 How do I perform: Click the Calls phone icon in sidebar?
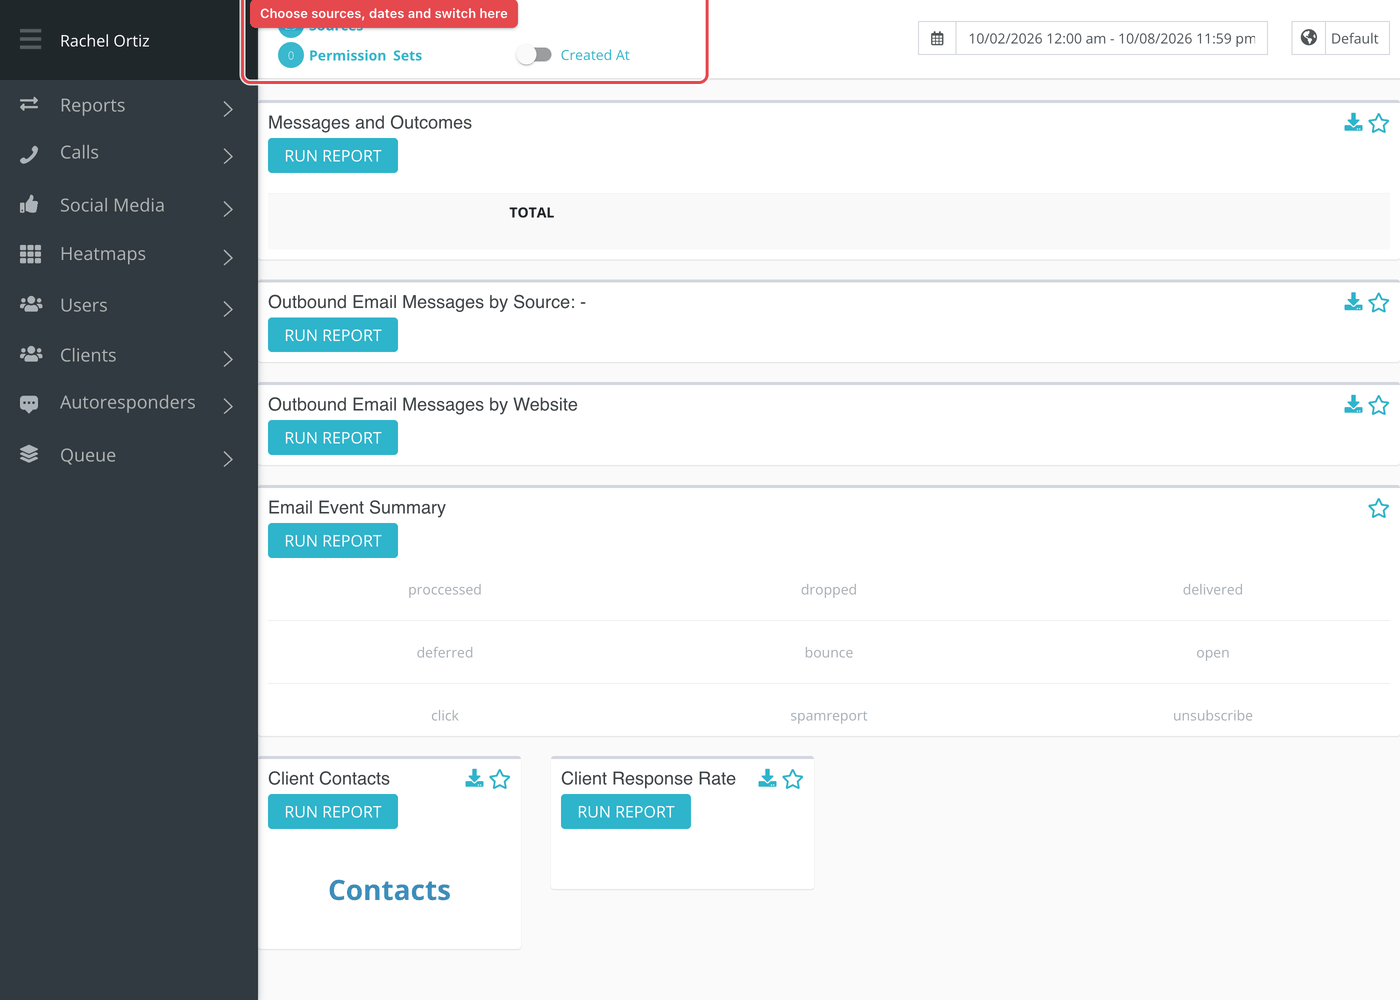(29, 154)
